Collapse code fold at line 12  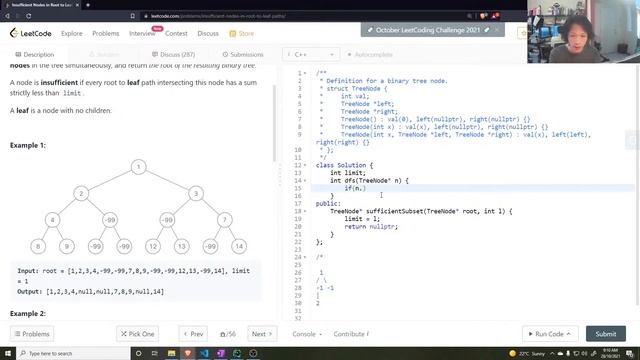coord(305,165)
